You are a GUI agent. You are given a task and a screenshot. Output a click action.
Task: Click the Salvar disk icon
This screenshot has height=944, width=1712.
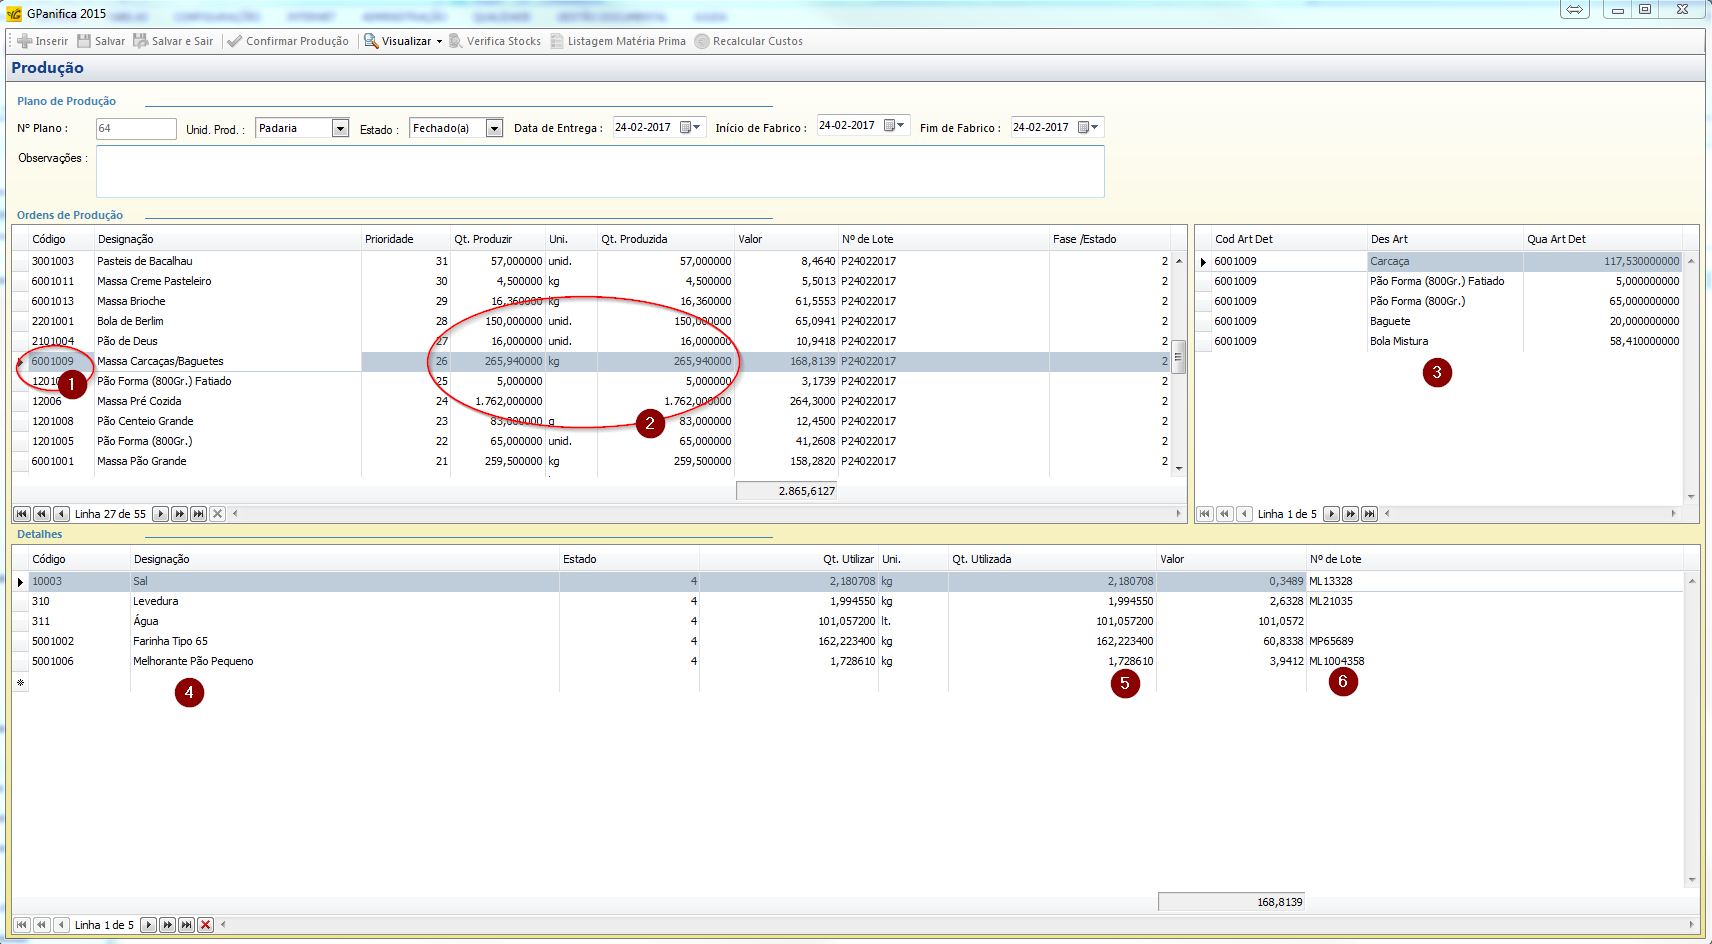click(85, 41)
